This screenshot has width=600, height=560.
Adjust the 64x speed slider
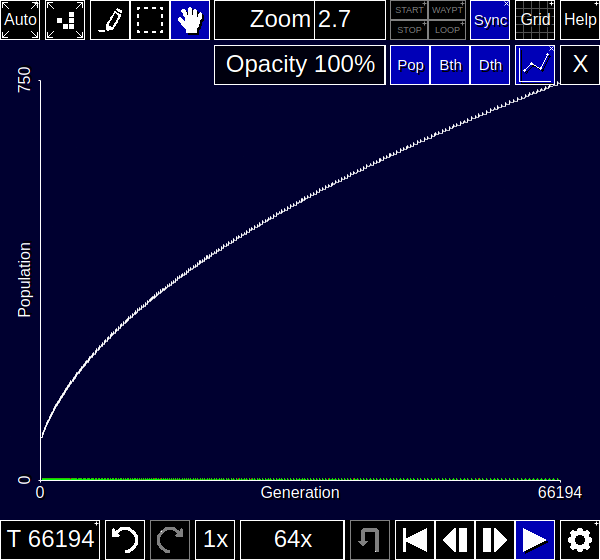[x=292, y=540]
